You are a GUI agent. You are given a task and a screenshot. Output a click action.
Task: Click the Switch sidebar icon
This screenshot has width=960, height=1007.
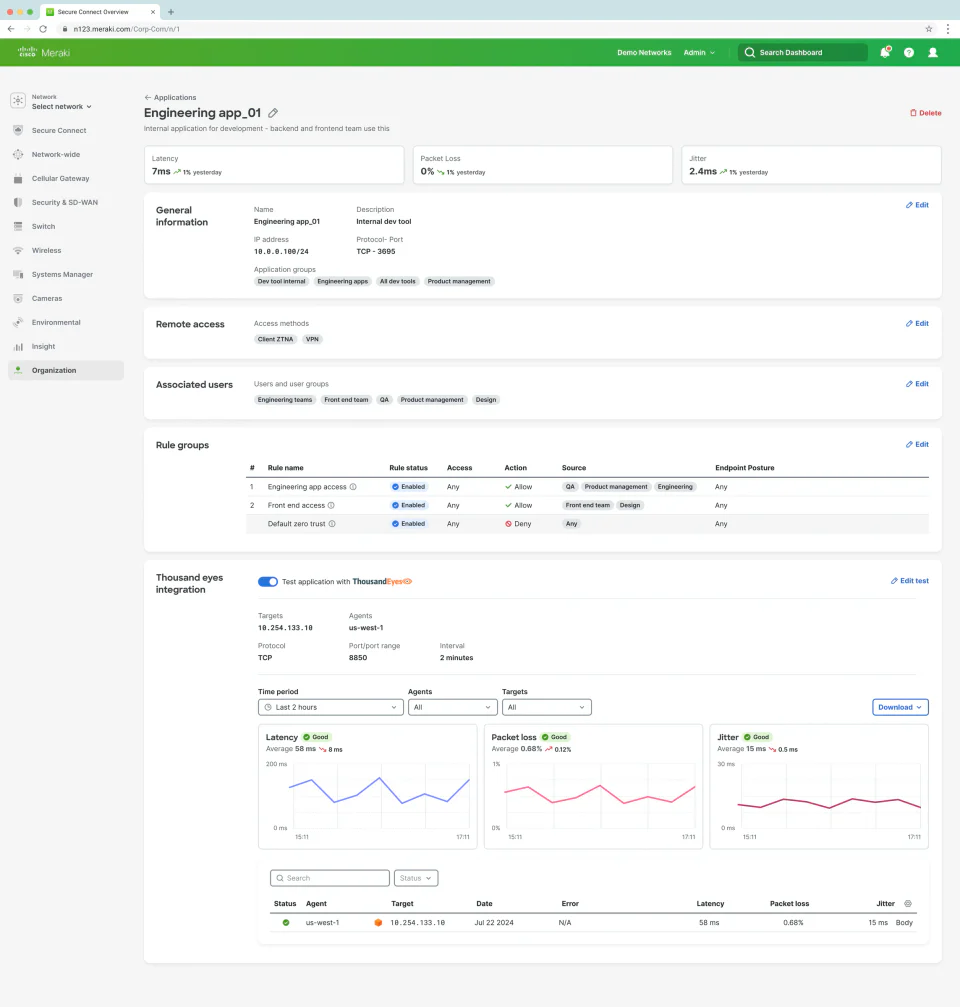point(18,226)
